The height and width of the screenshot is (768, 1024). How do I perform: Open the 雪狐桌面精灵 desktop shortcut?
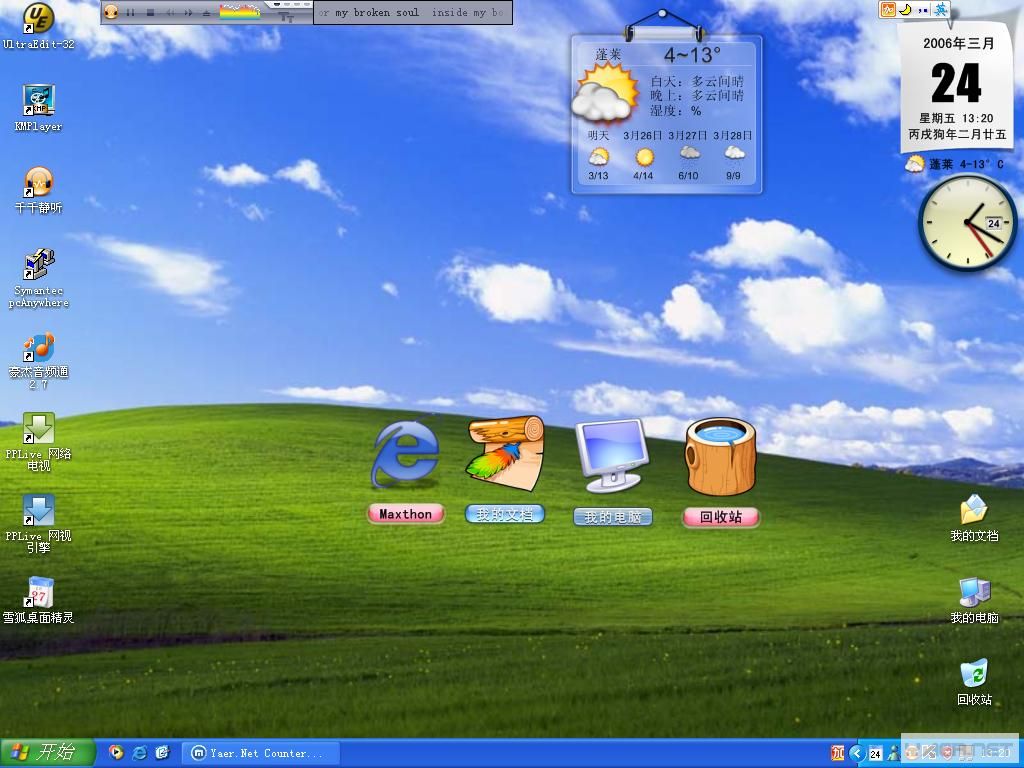click(x=39, y=600)
